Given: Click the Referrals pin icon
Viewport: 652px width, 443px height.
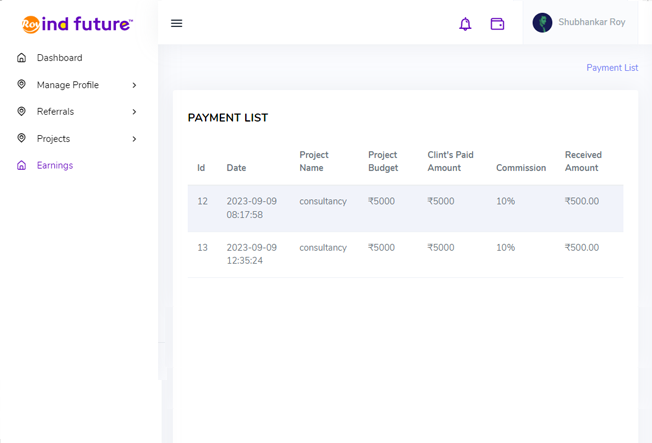Looking at the screenshot, I should [22, 112].
